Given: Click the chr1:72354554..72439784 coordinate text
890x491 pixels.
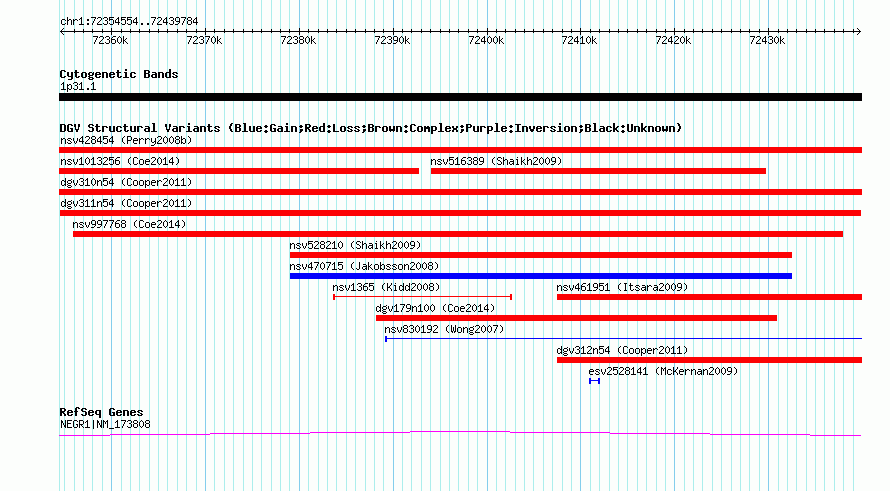Looking at the screenshot, I should pos(129,21).
